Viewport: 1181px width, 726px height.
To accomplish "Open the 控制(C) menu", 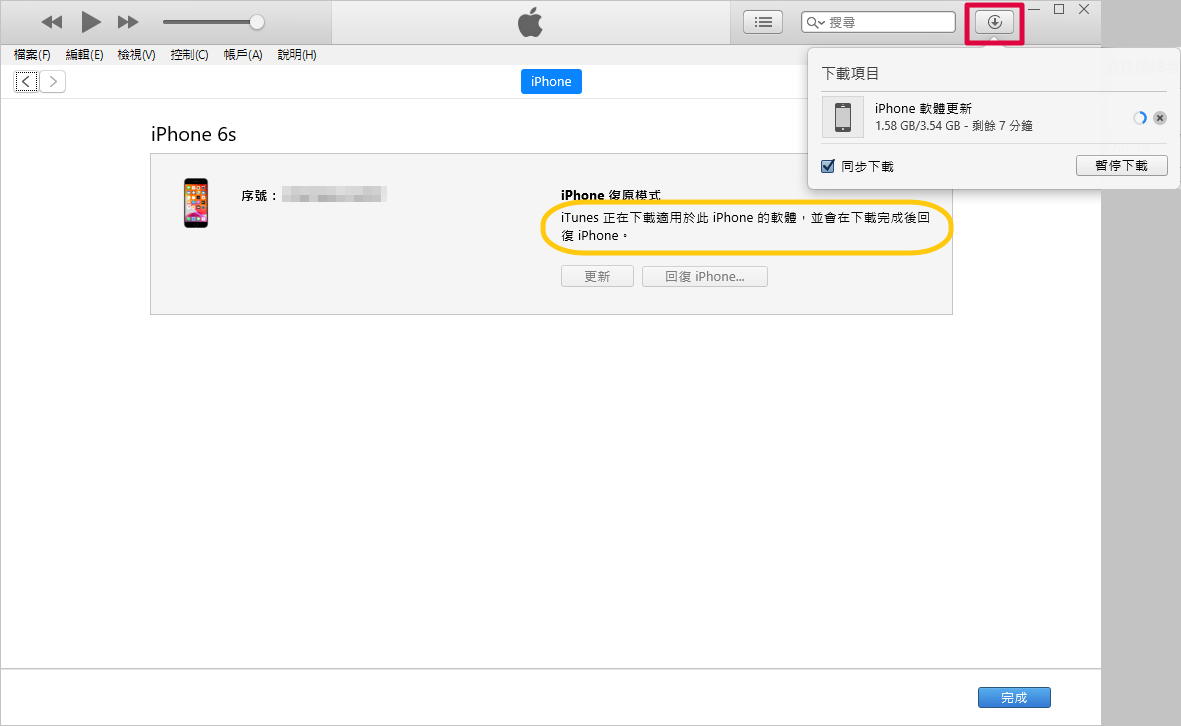I will 189,55.
